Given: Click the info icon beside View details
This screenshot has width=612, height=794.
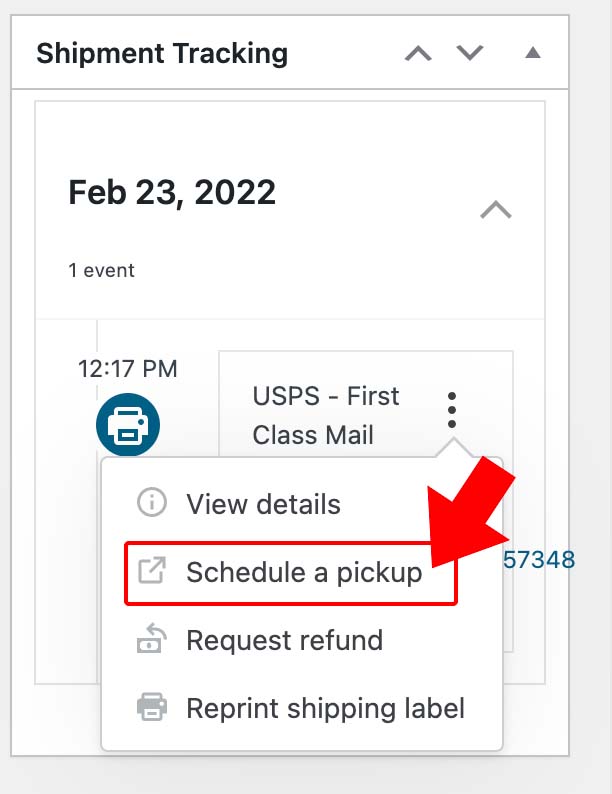Looking at the screenshot, I should point(152,502).
